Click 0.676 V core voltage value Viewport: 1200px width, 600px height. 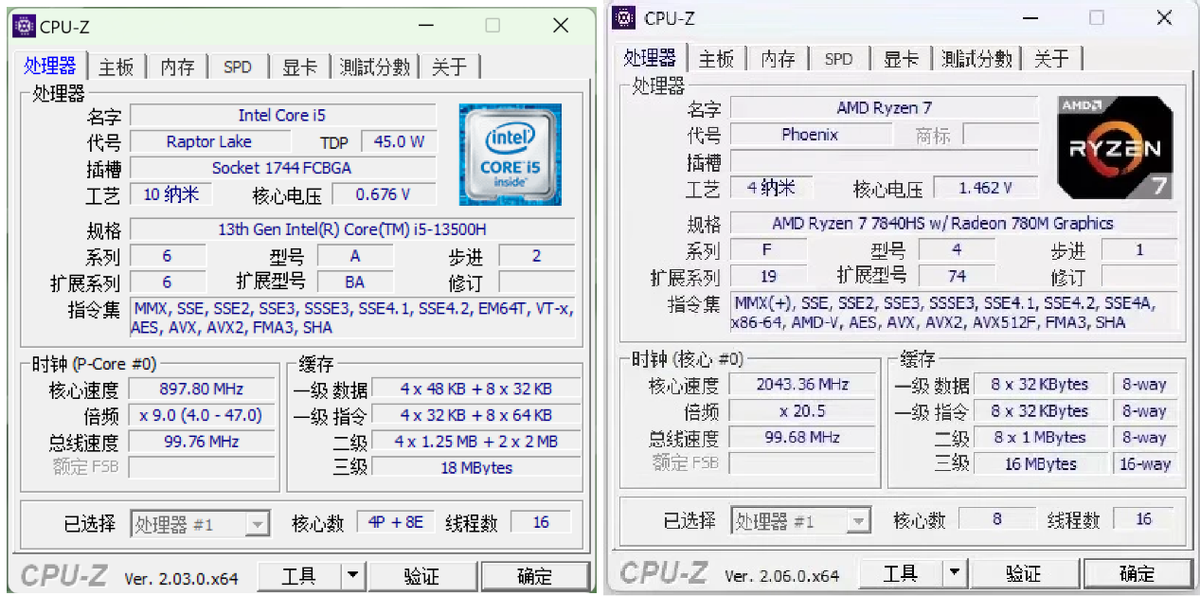point(384,194)
